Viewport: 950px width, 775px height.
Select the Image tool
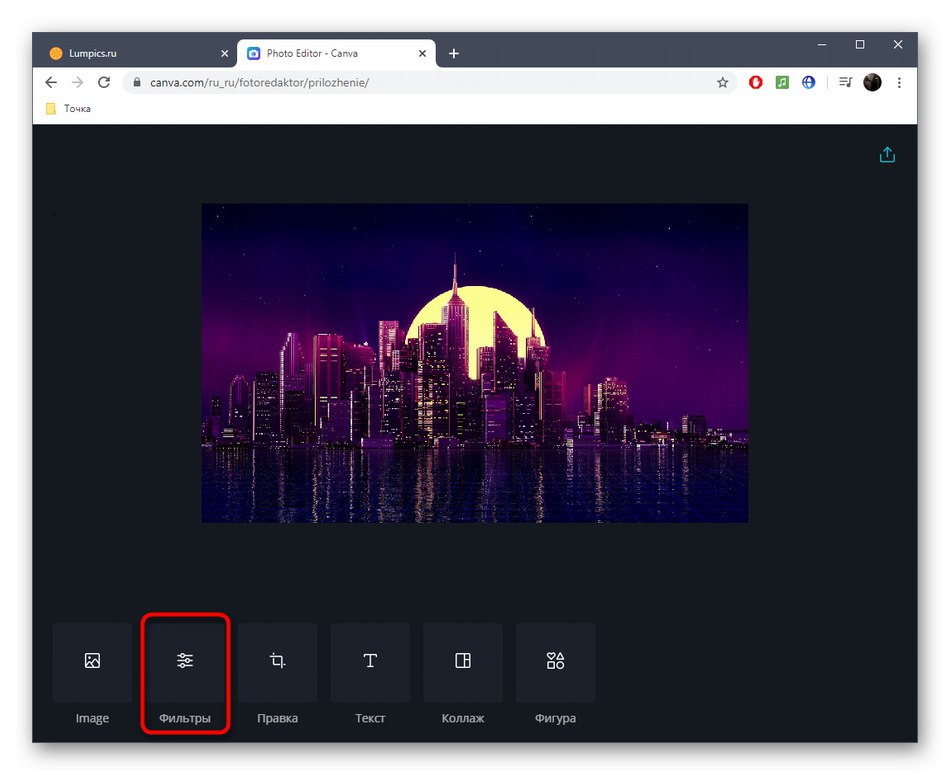(92, 662)
